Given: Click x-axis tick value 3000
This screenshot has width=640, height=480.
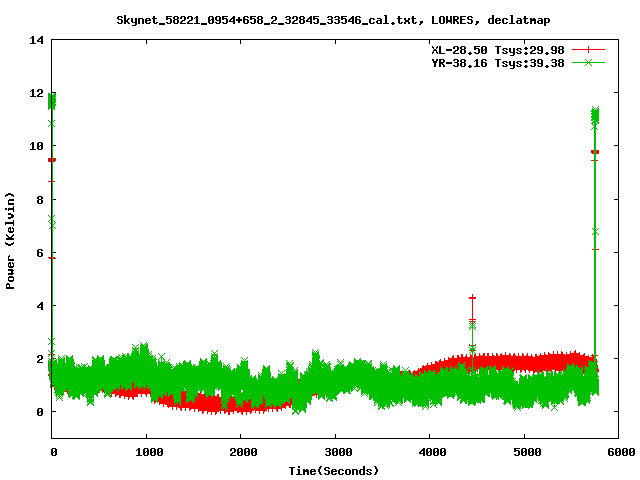Looking at the screenshot, I should (338, 452).
